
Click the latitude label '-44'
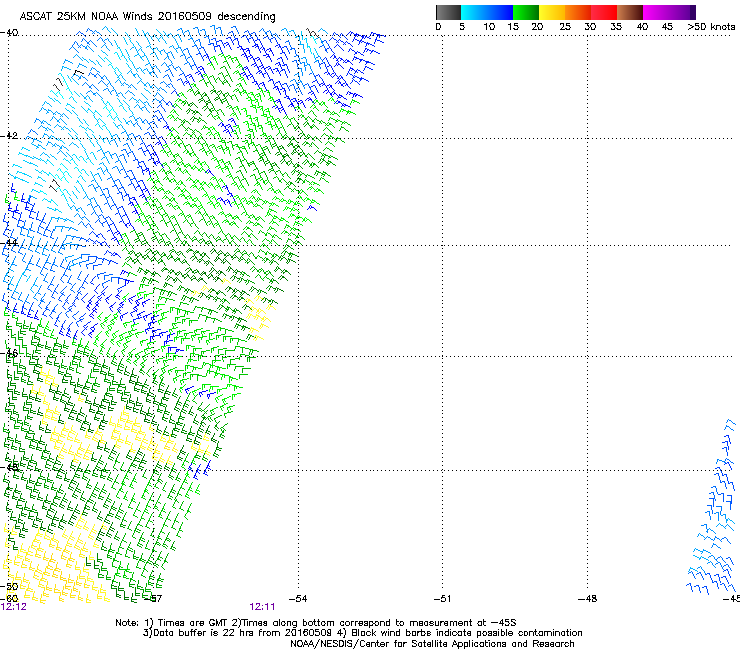[x=9, y=243]
